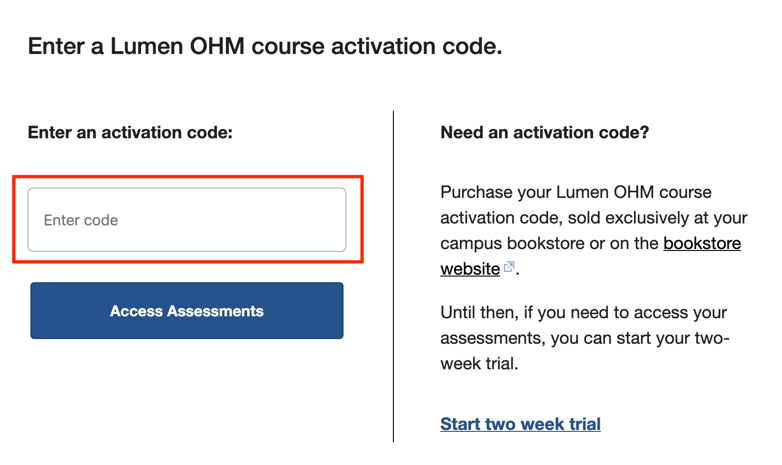Click the "Enter an activation code:" label
Image resolution: width=782 pixels, height=465 pixels.
pos(130,132)
